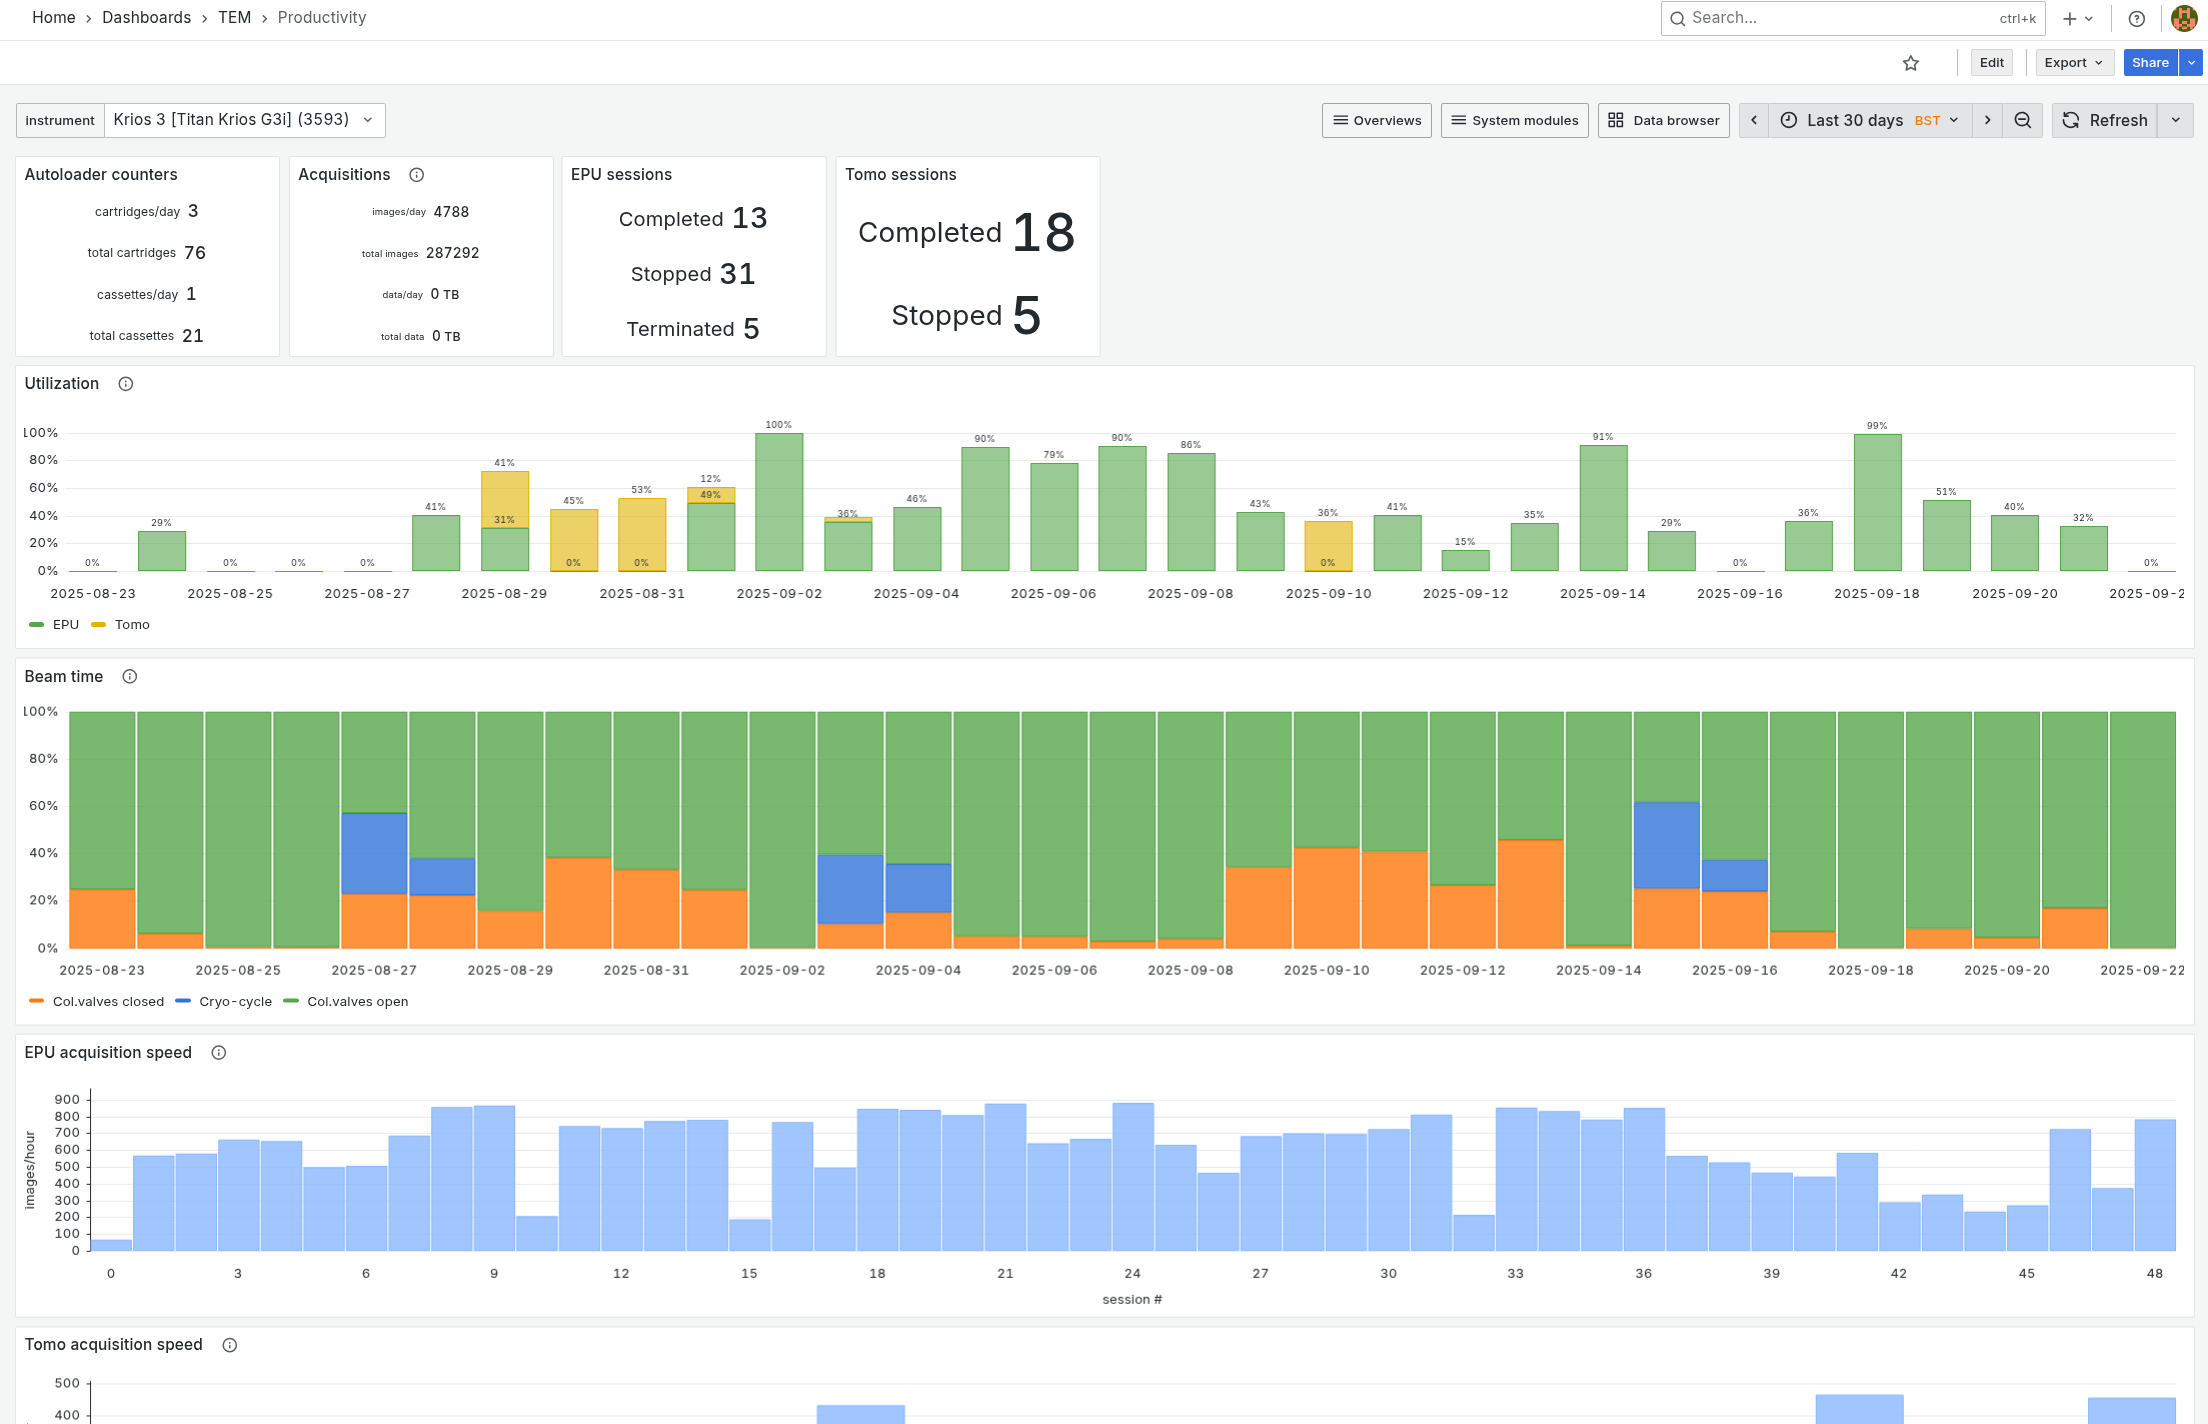Click images/day value 4788
The height and width of the screenshot is (1424, 2208).
coord(451,212)
